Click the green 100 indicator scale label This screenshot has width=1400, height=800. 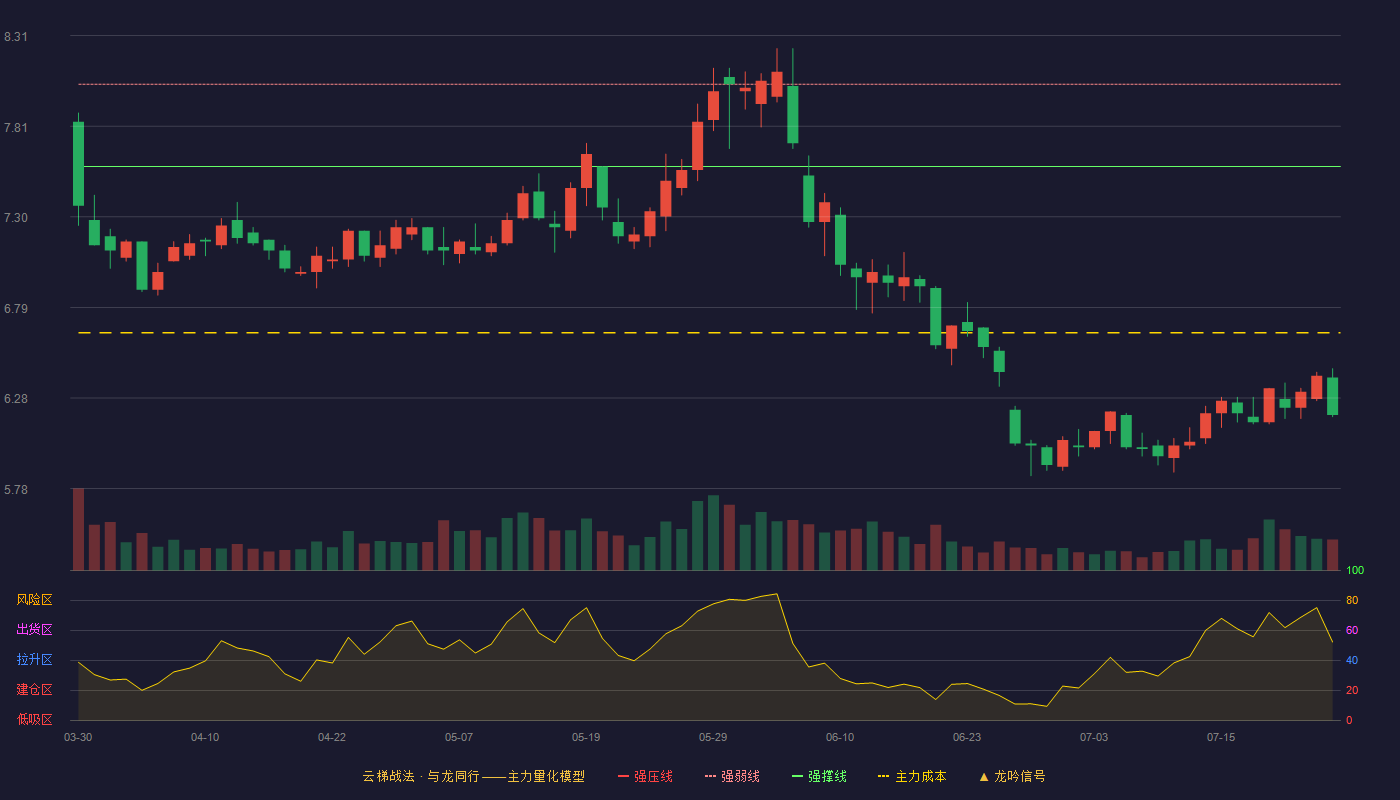[x=1355, y=571]
